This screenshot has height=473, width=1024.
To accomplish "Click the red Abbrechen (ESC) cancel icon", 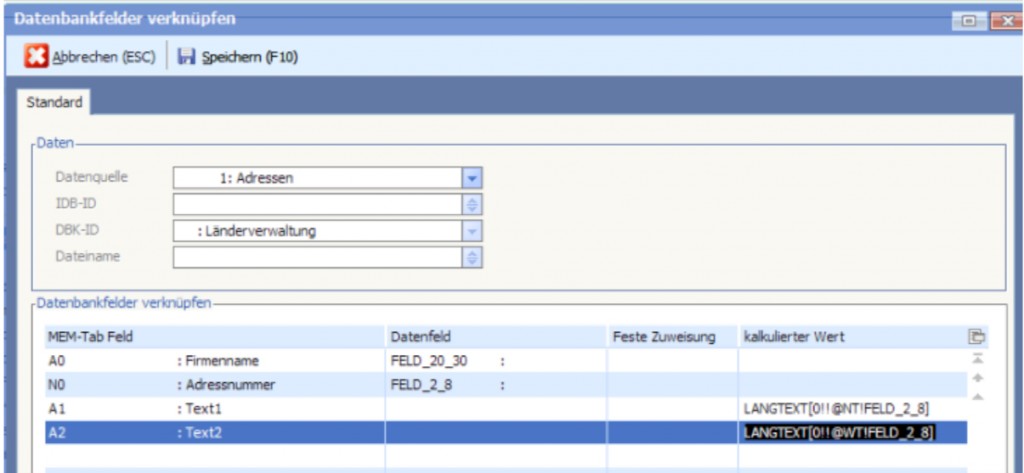I will [36, 58].
